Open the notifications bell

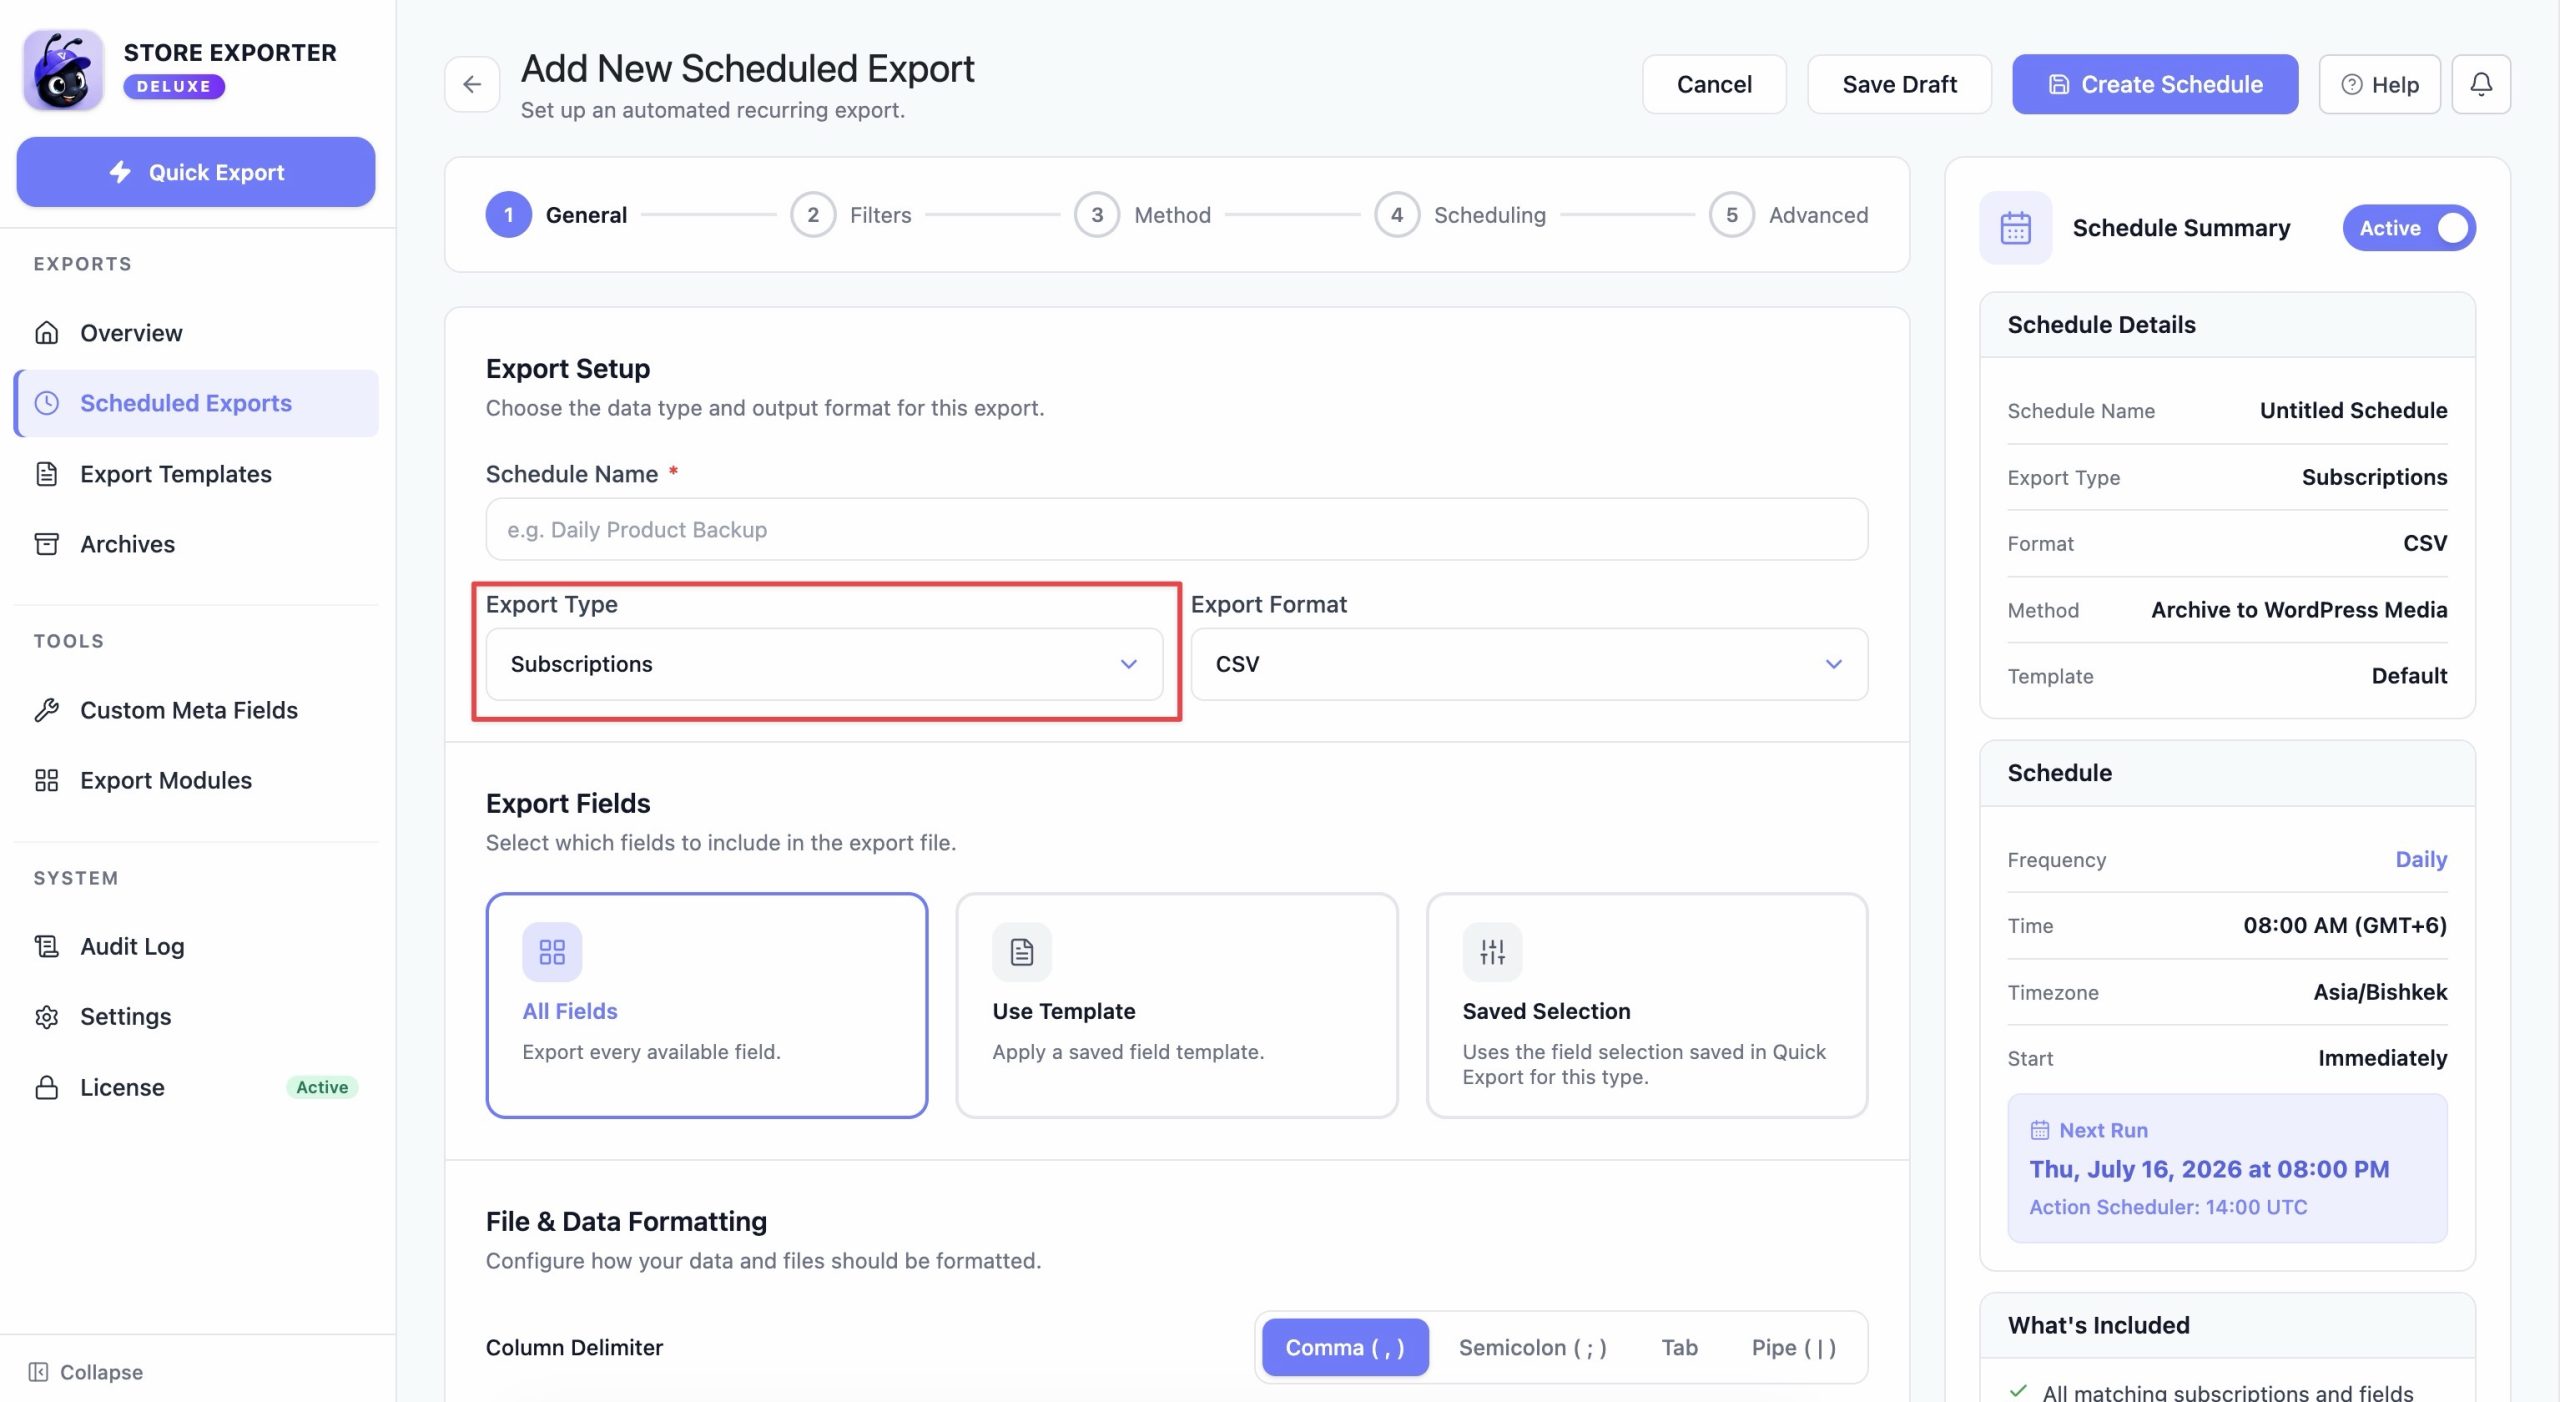click(2481, 84)
